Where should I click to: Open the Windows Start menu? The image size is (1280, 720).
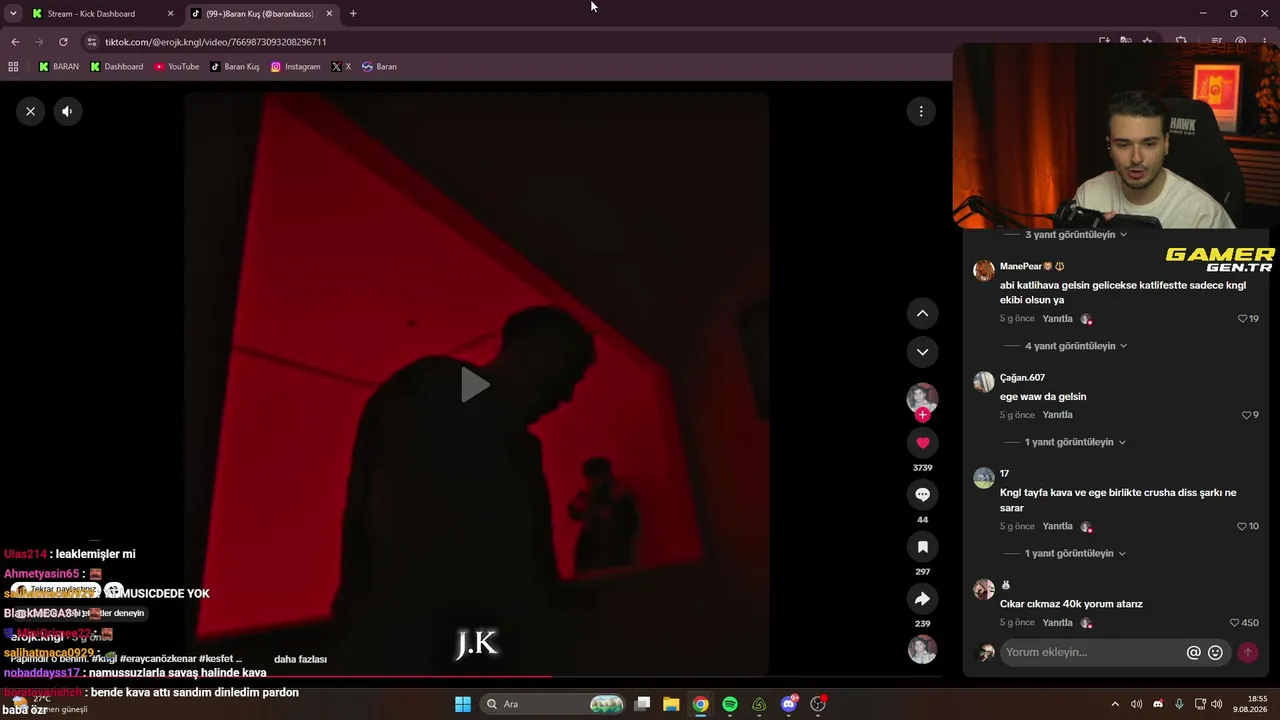click(463, 704)
